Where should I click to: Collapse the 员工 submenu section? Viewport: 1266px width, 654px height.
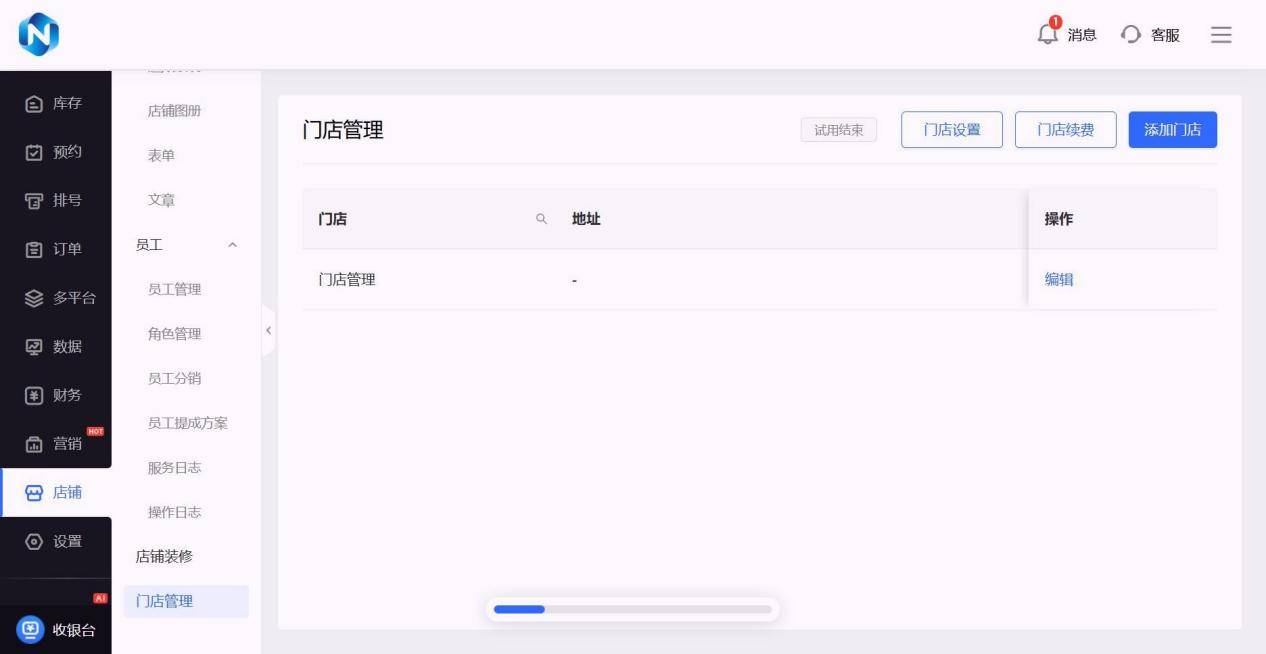(x=233, y=245)
